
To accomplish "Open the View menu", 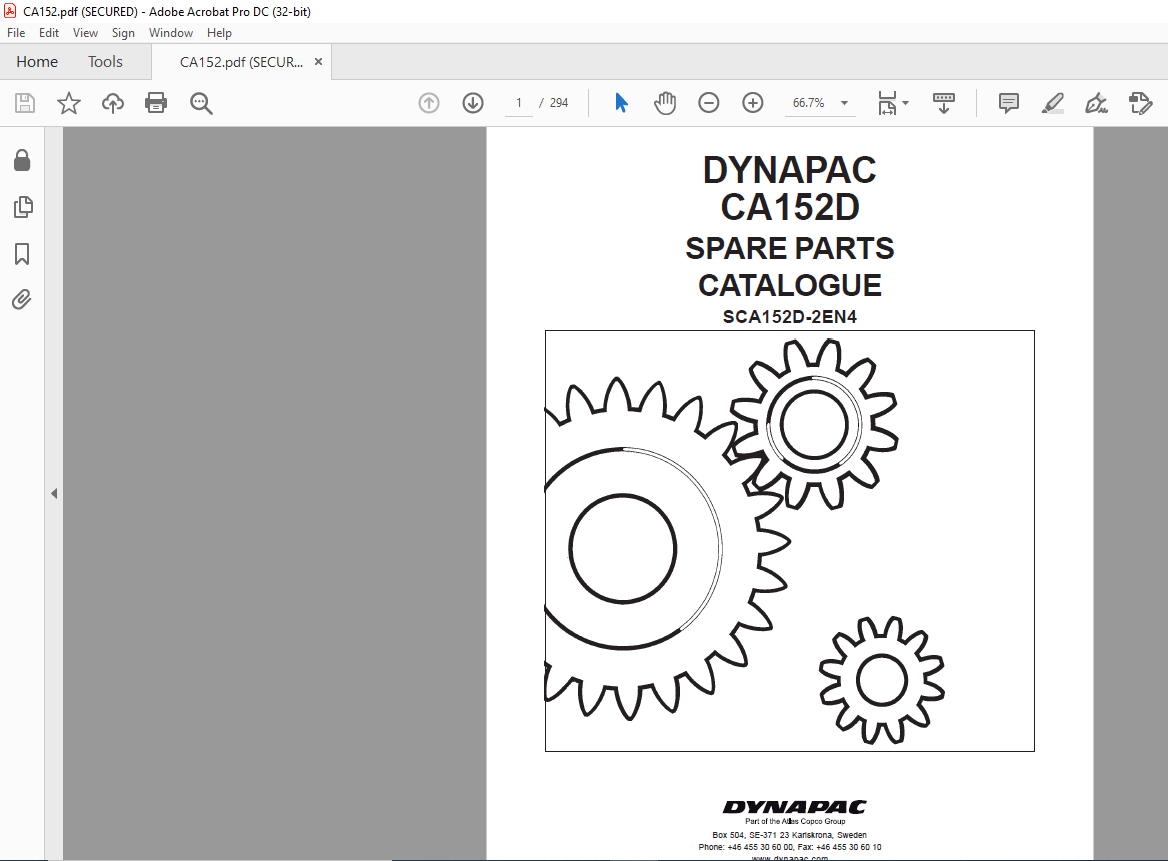I will (x=85, y=33).
